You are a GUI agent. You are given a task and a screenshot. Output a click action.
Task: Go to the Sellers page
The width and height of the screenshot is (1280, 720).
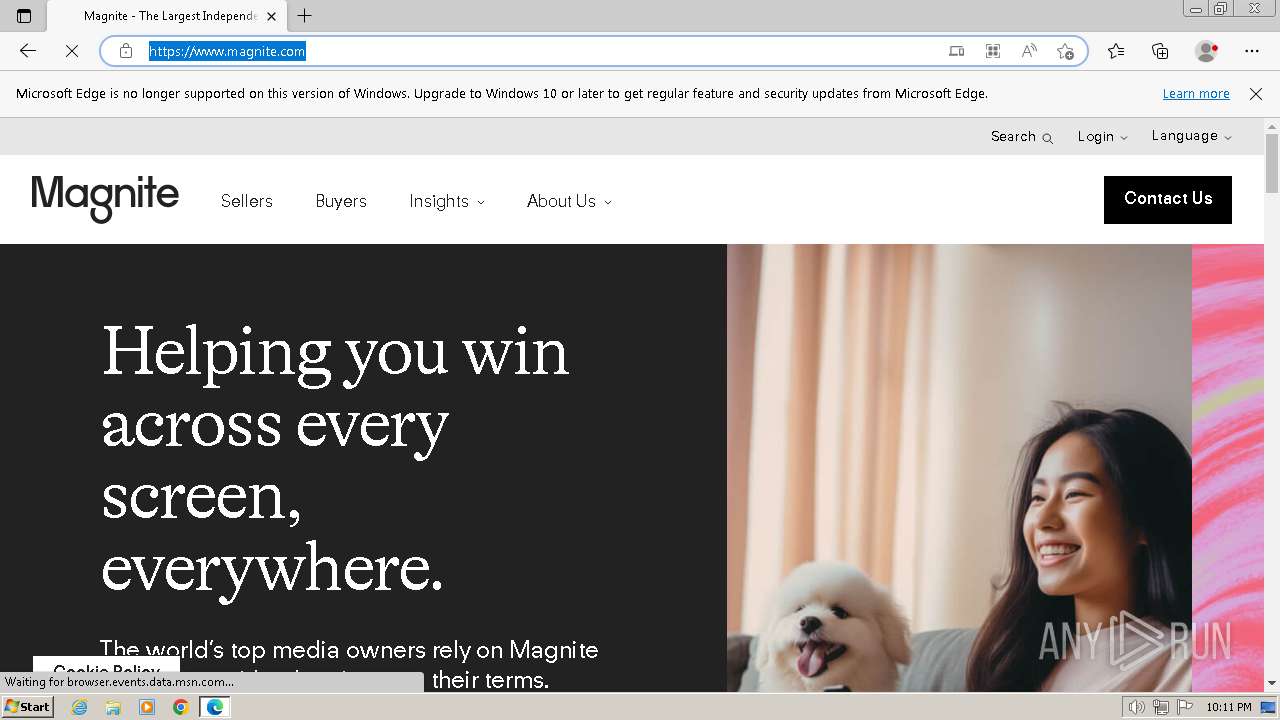[247, 201]
